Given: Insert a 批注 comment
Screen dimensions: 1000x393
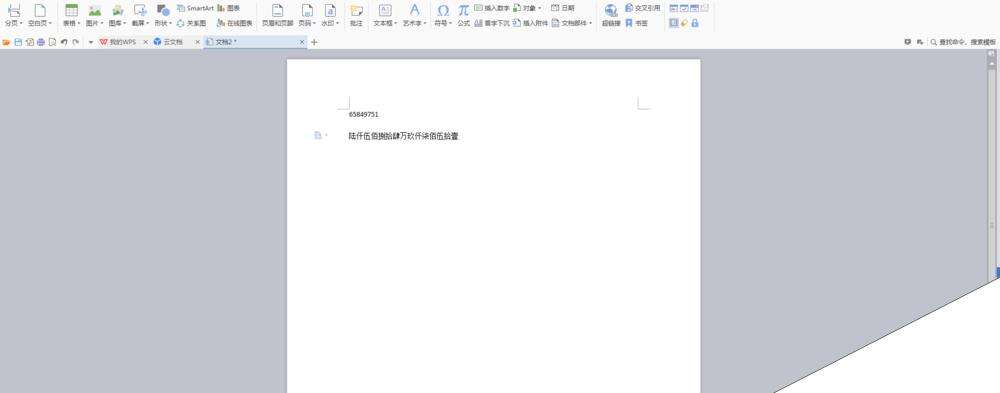Looking at the screenshot, I should pos(357,14).
